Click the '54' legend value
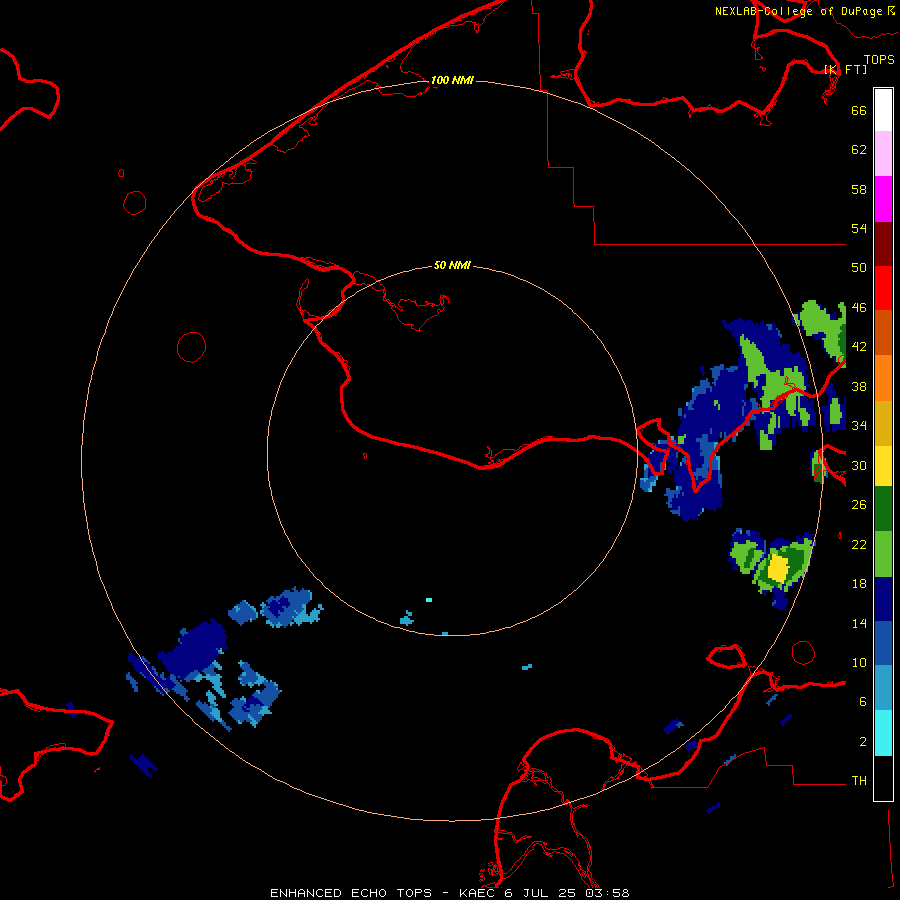The height and width of the screenshot is (900, 900). tap(859, 228)
